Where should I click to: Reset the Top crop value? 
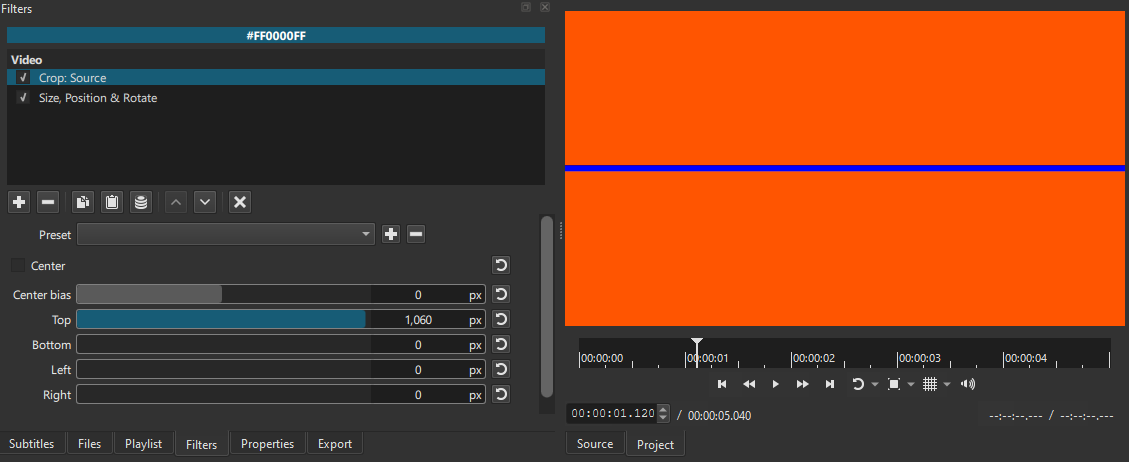[x=501, y=320]
